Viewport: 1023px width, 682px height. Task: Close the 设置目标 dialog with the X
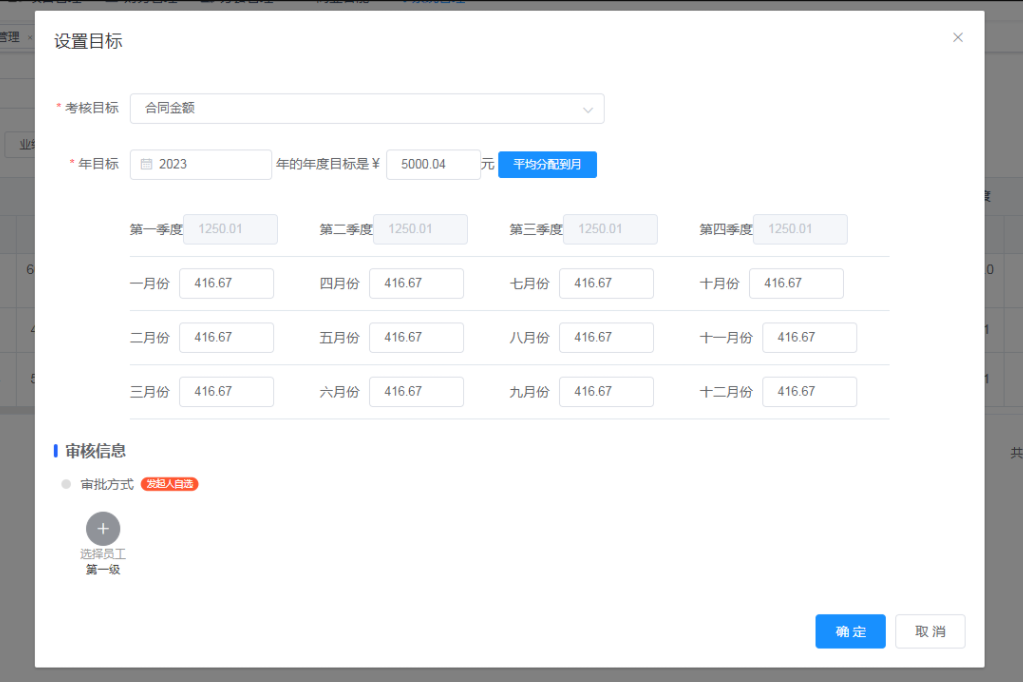click(957, 37)
